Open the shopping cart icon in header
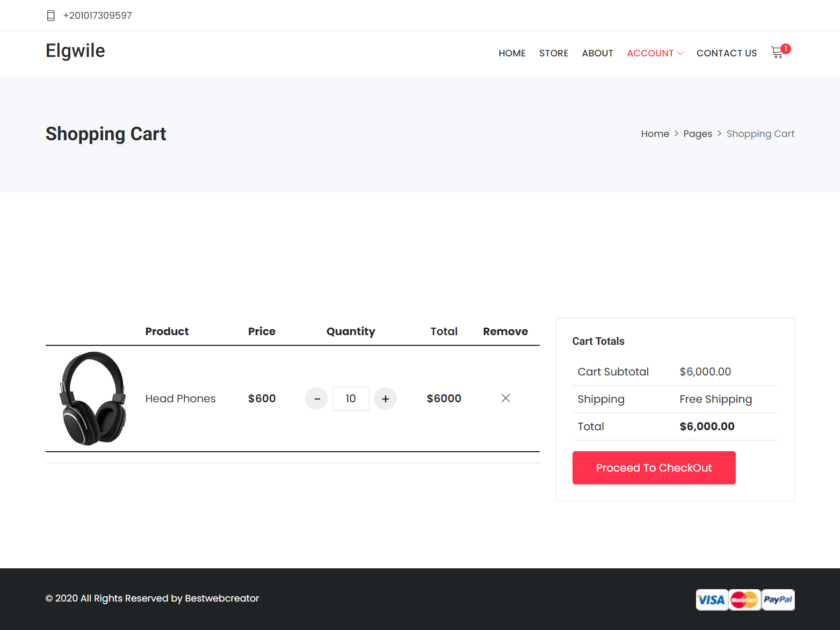840x630 pixels. pyautogui.click(x=777, y=53)
